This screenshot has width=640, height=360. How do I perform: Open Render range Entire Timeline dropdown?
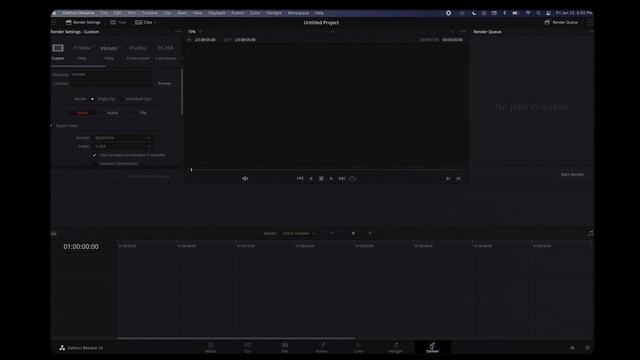[x=299, y=233]
